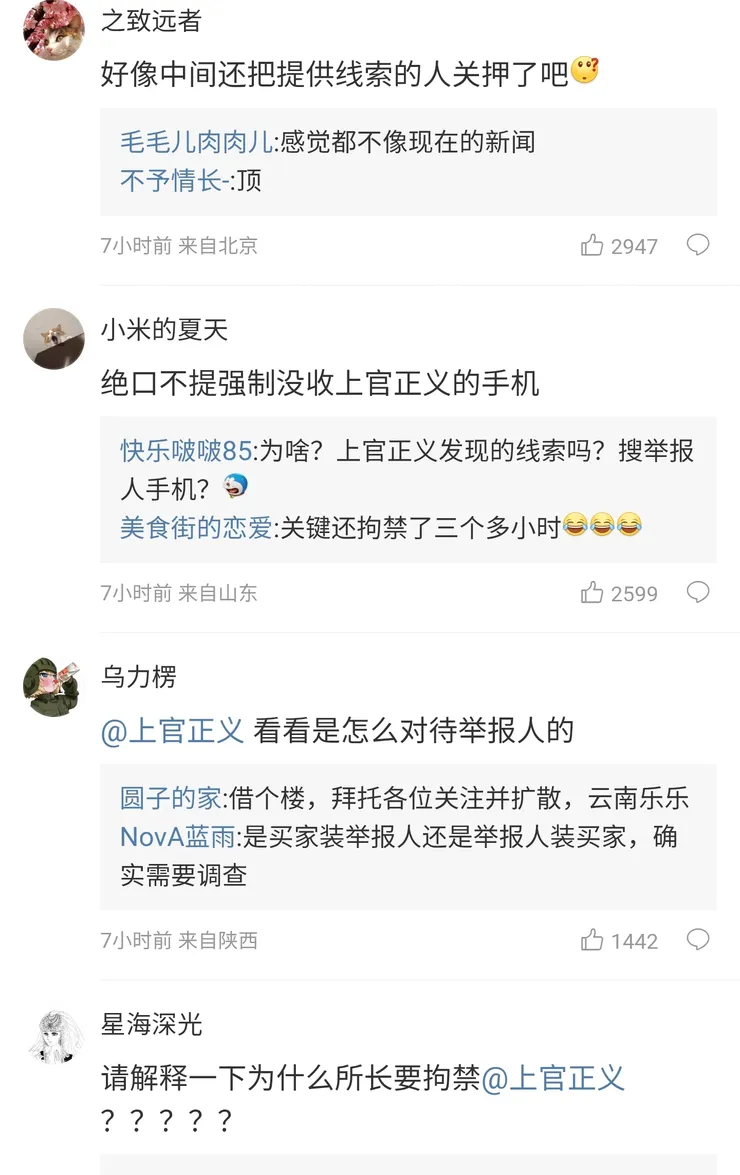Open reply bubble on 乌力楞's comment
740x1175 pixels.
[x=698, y=939]
